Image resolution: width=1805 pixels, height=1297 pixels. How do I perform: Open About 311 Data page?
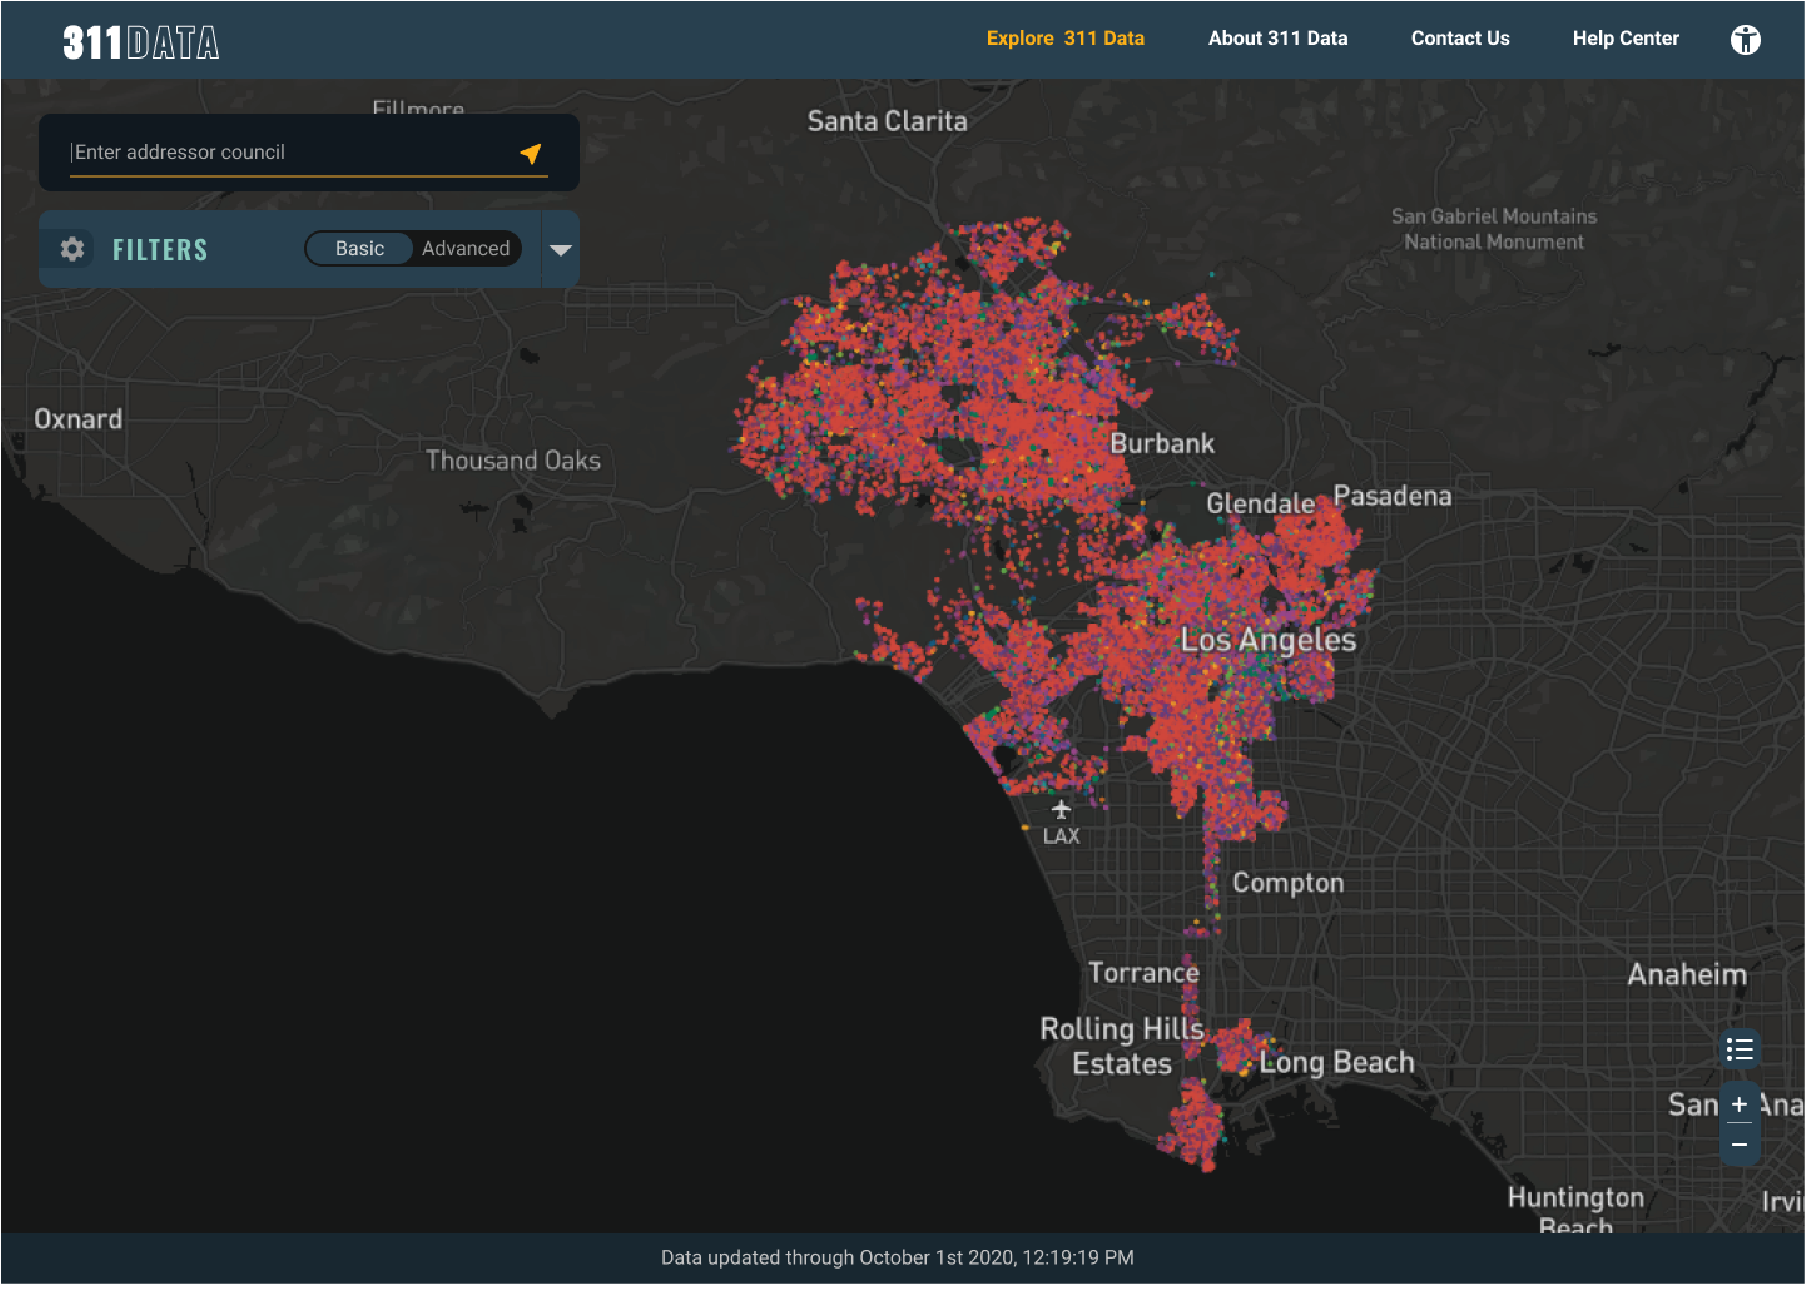click(x=1277, y=38)
